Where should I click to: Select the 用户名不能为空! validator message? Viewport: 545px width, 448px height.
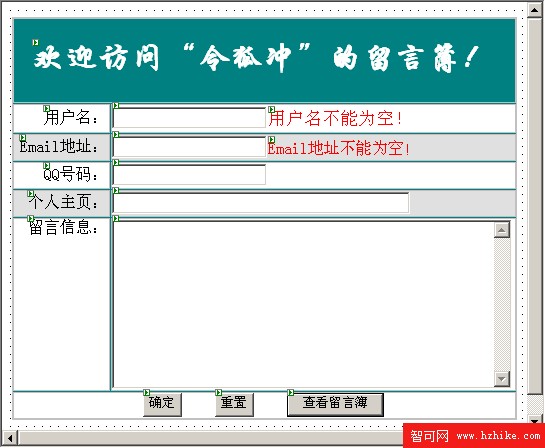(335, 118)
